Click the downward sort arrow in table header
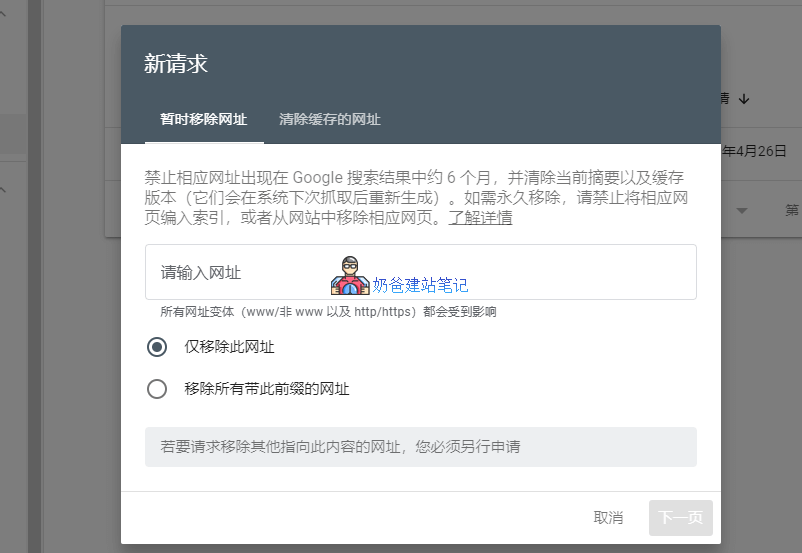802x553 pixels. point(744,98)
